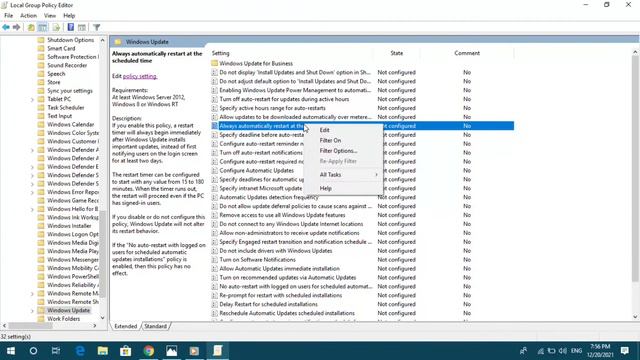640x360 pixels.
Task: Choose Filter On in the context menu
Action: point(330,140)
